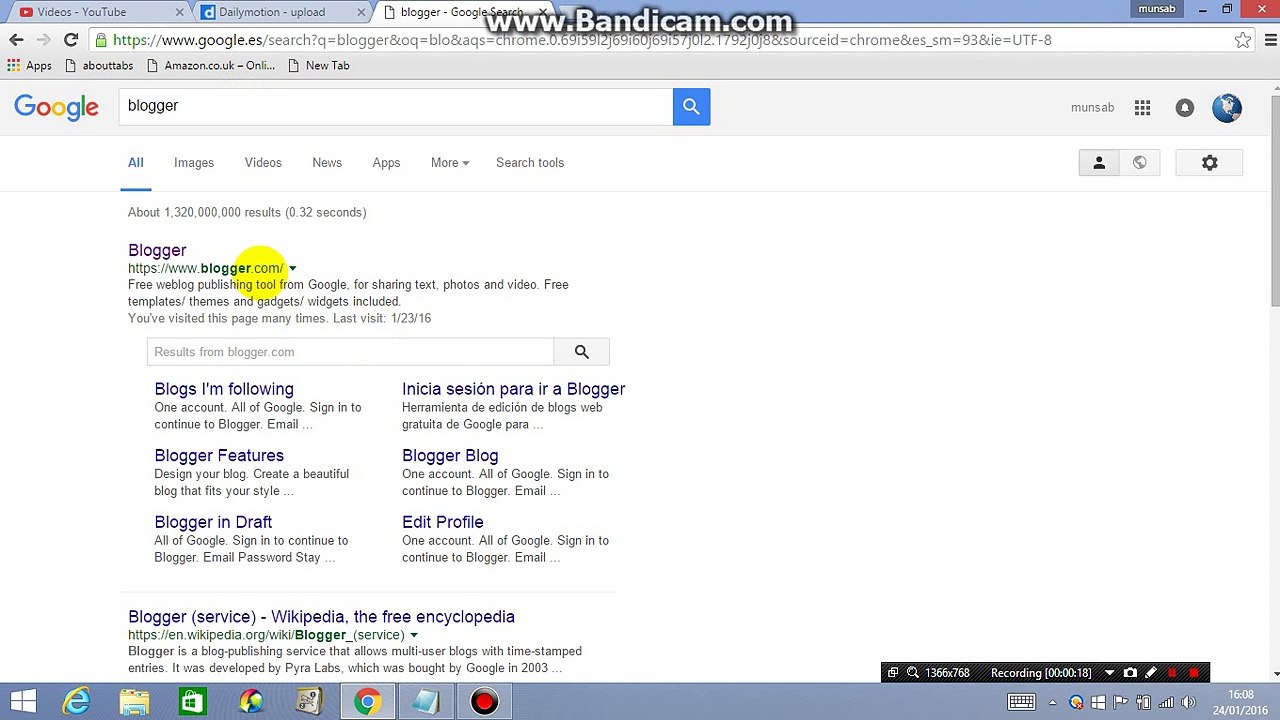Click the Bandicam magnifier find-window icon
The image size is (1280, 720).
pos(914,673)
